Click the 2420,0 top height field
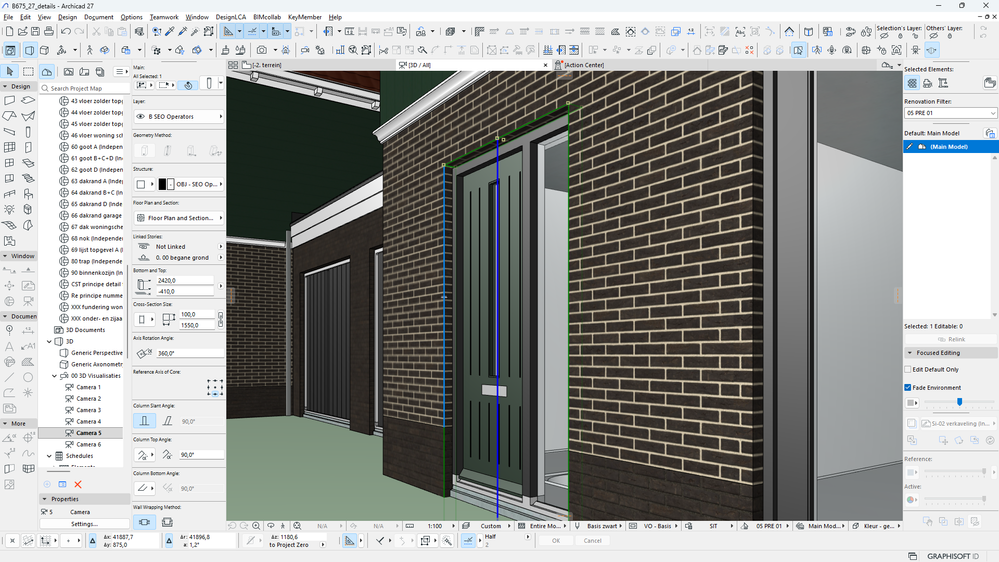 185,280
